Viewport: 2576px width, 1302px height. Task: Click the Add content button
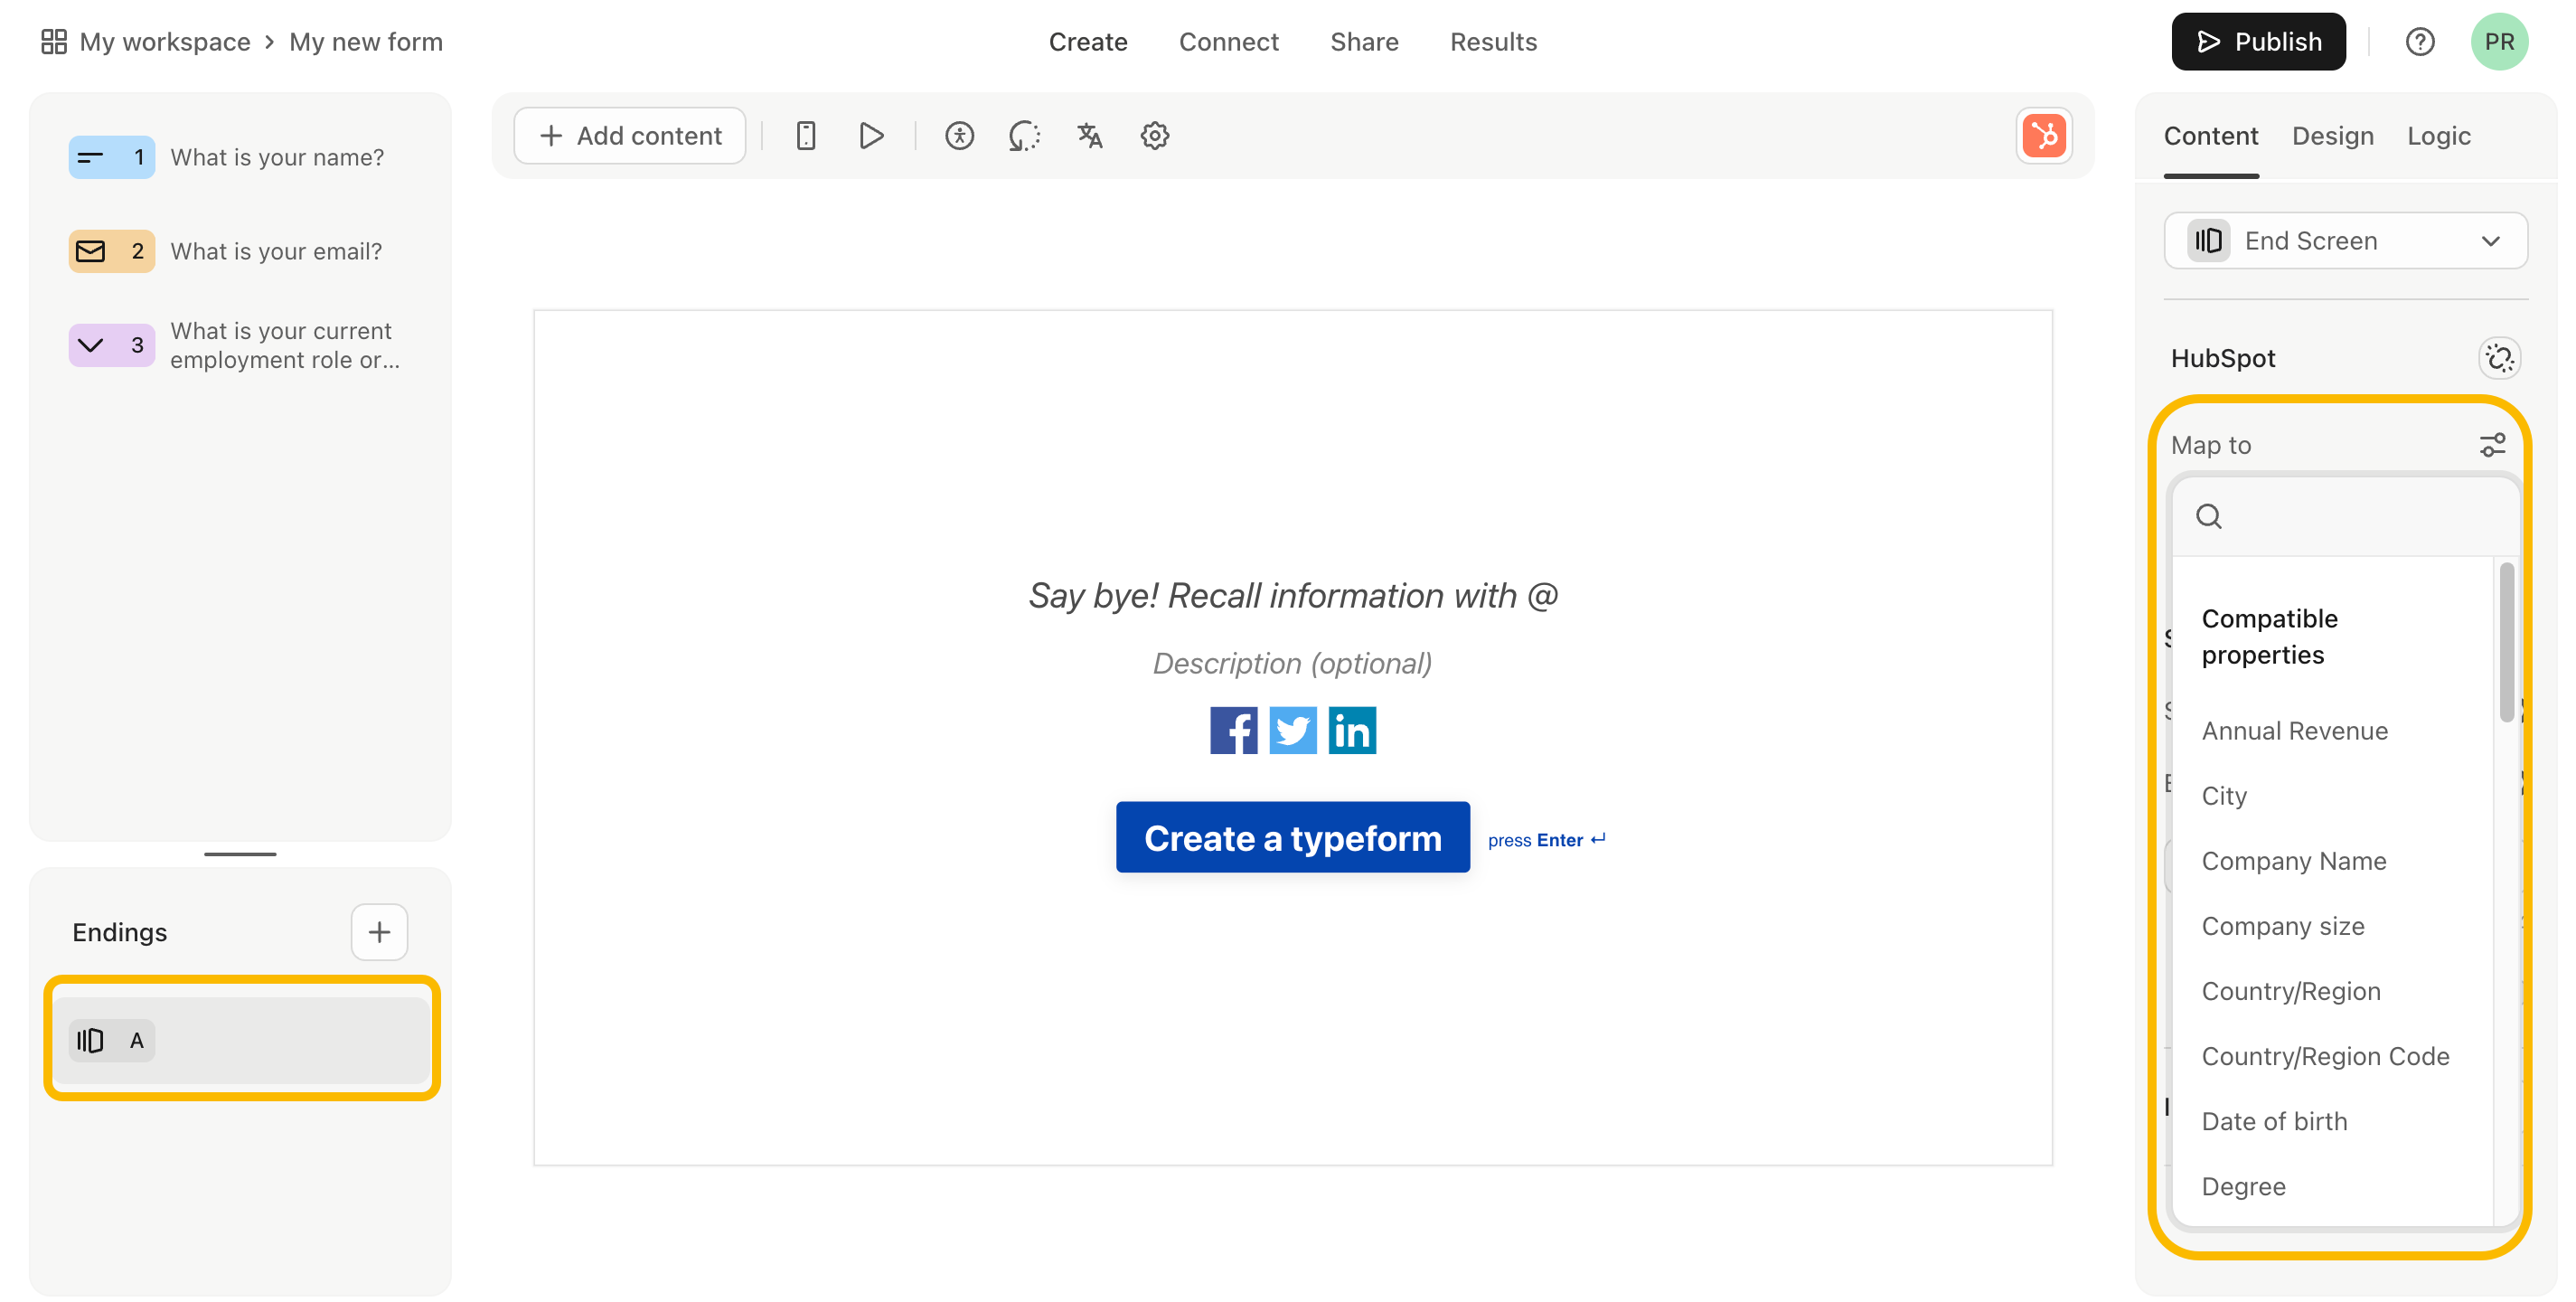tap(630, 136)
